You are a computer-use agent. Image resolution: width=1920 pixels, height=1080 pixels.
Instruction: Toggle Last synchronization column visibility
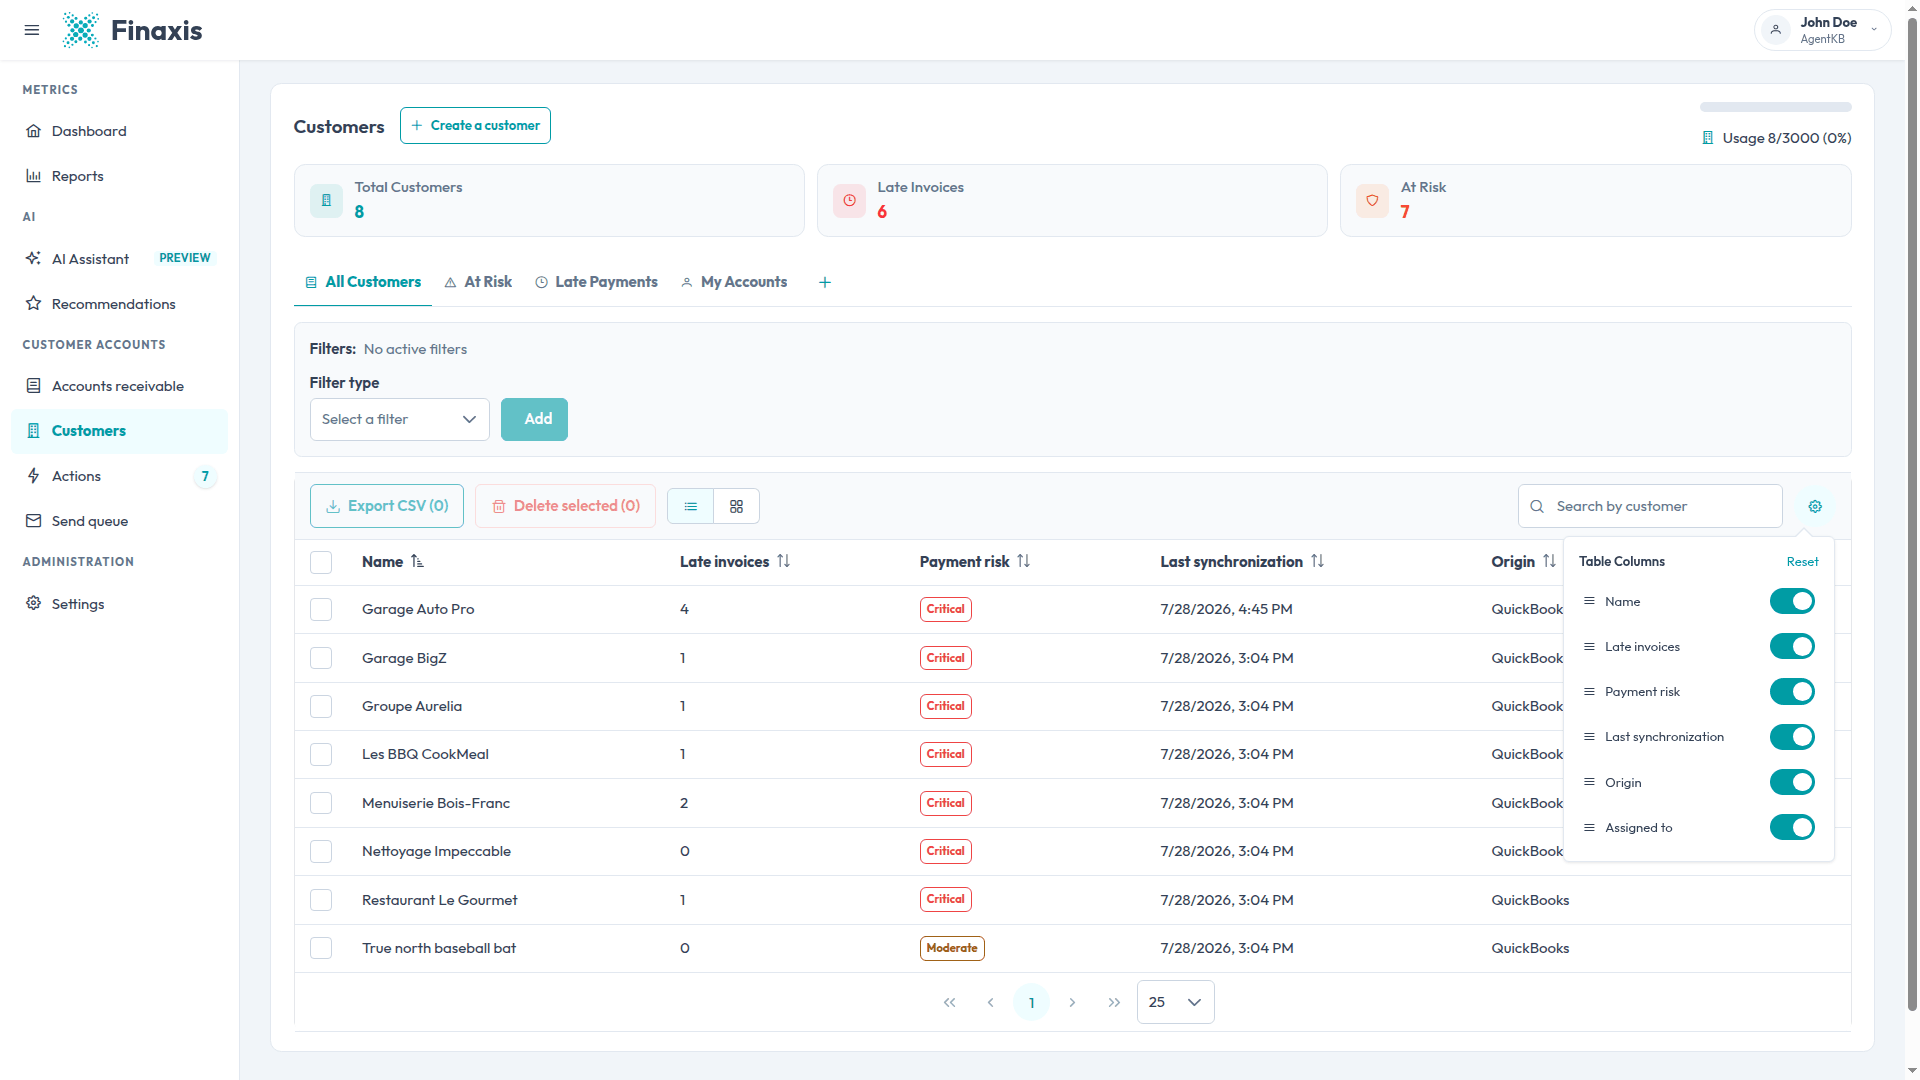coord(1792,737)
